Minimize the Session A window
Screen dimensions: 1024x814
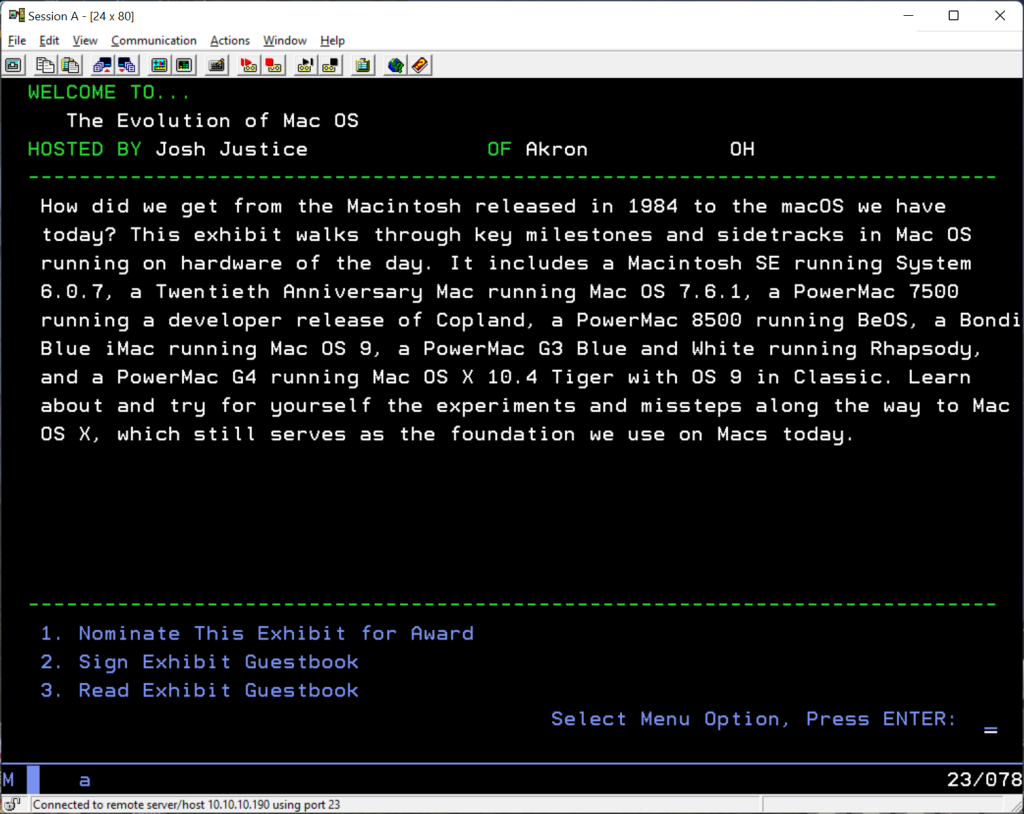coord(908,15)
